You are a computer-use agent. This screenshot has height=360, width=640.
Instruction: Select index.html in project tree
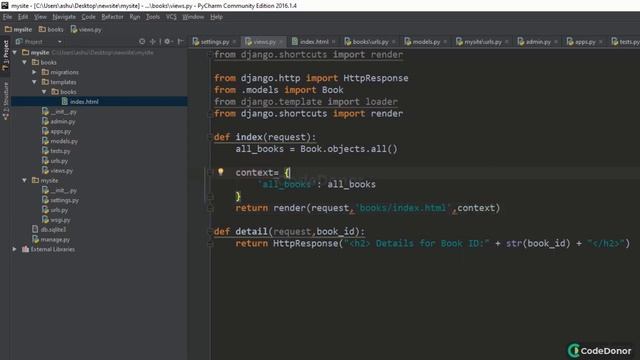99,102
